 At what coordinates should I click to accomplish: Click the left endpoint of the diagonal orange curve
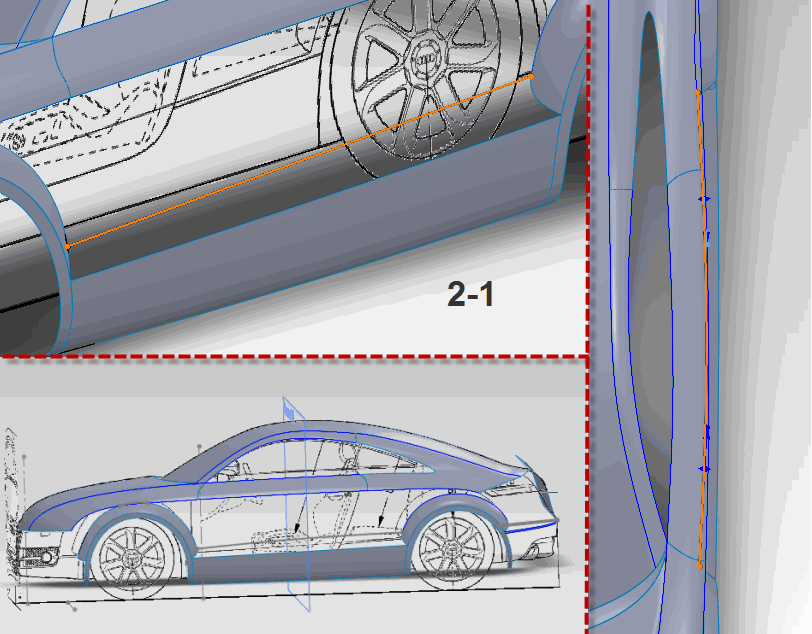click(x=67, y=245)
